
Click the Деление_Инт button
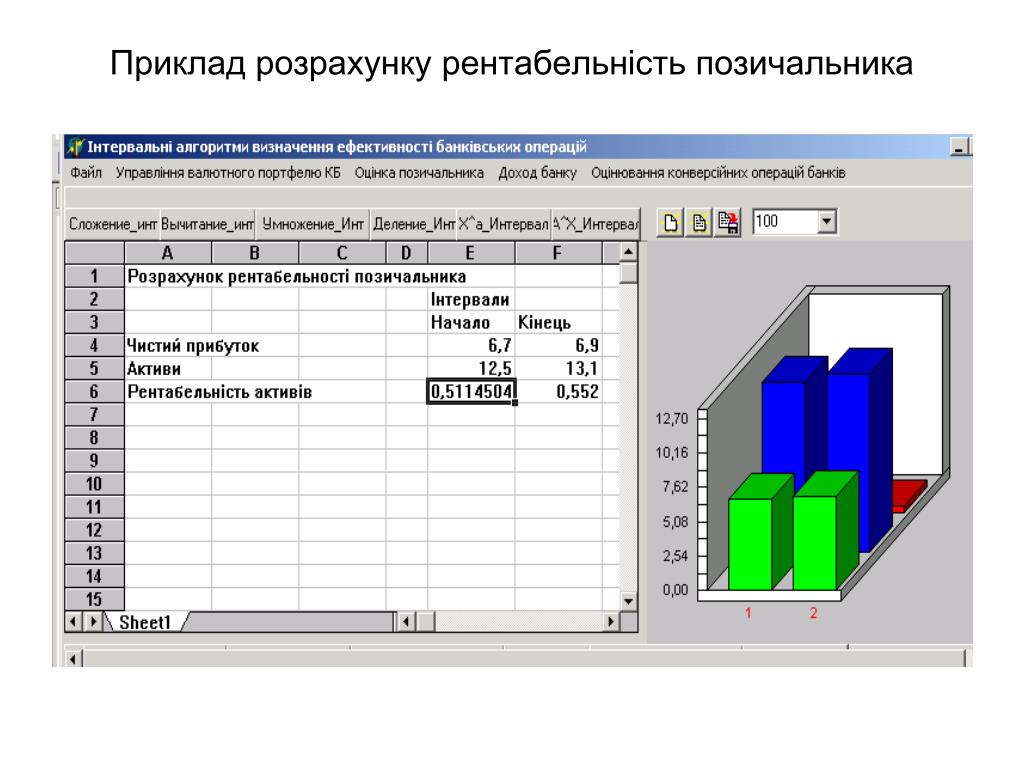(413, 224)
